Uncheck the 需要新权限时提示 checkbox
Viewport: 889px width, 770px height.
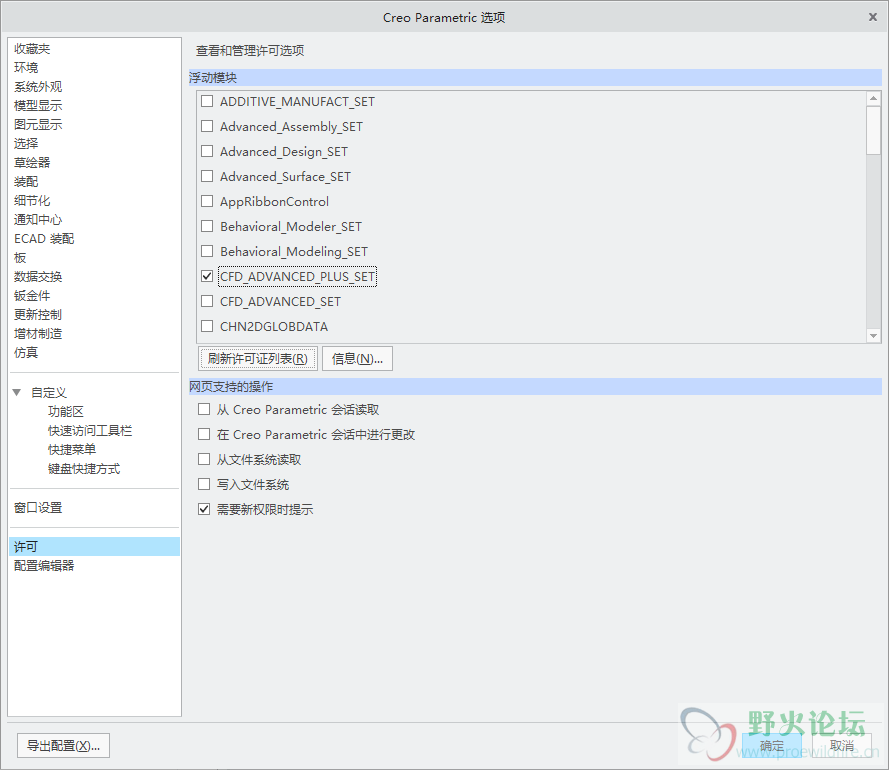pyautogui.click(x=204, y=509)
